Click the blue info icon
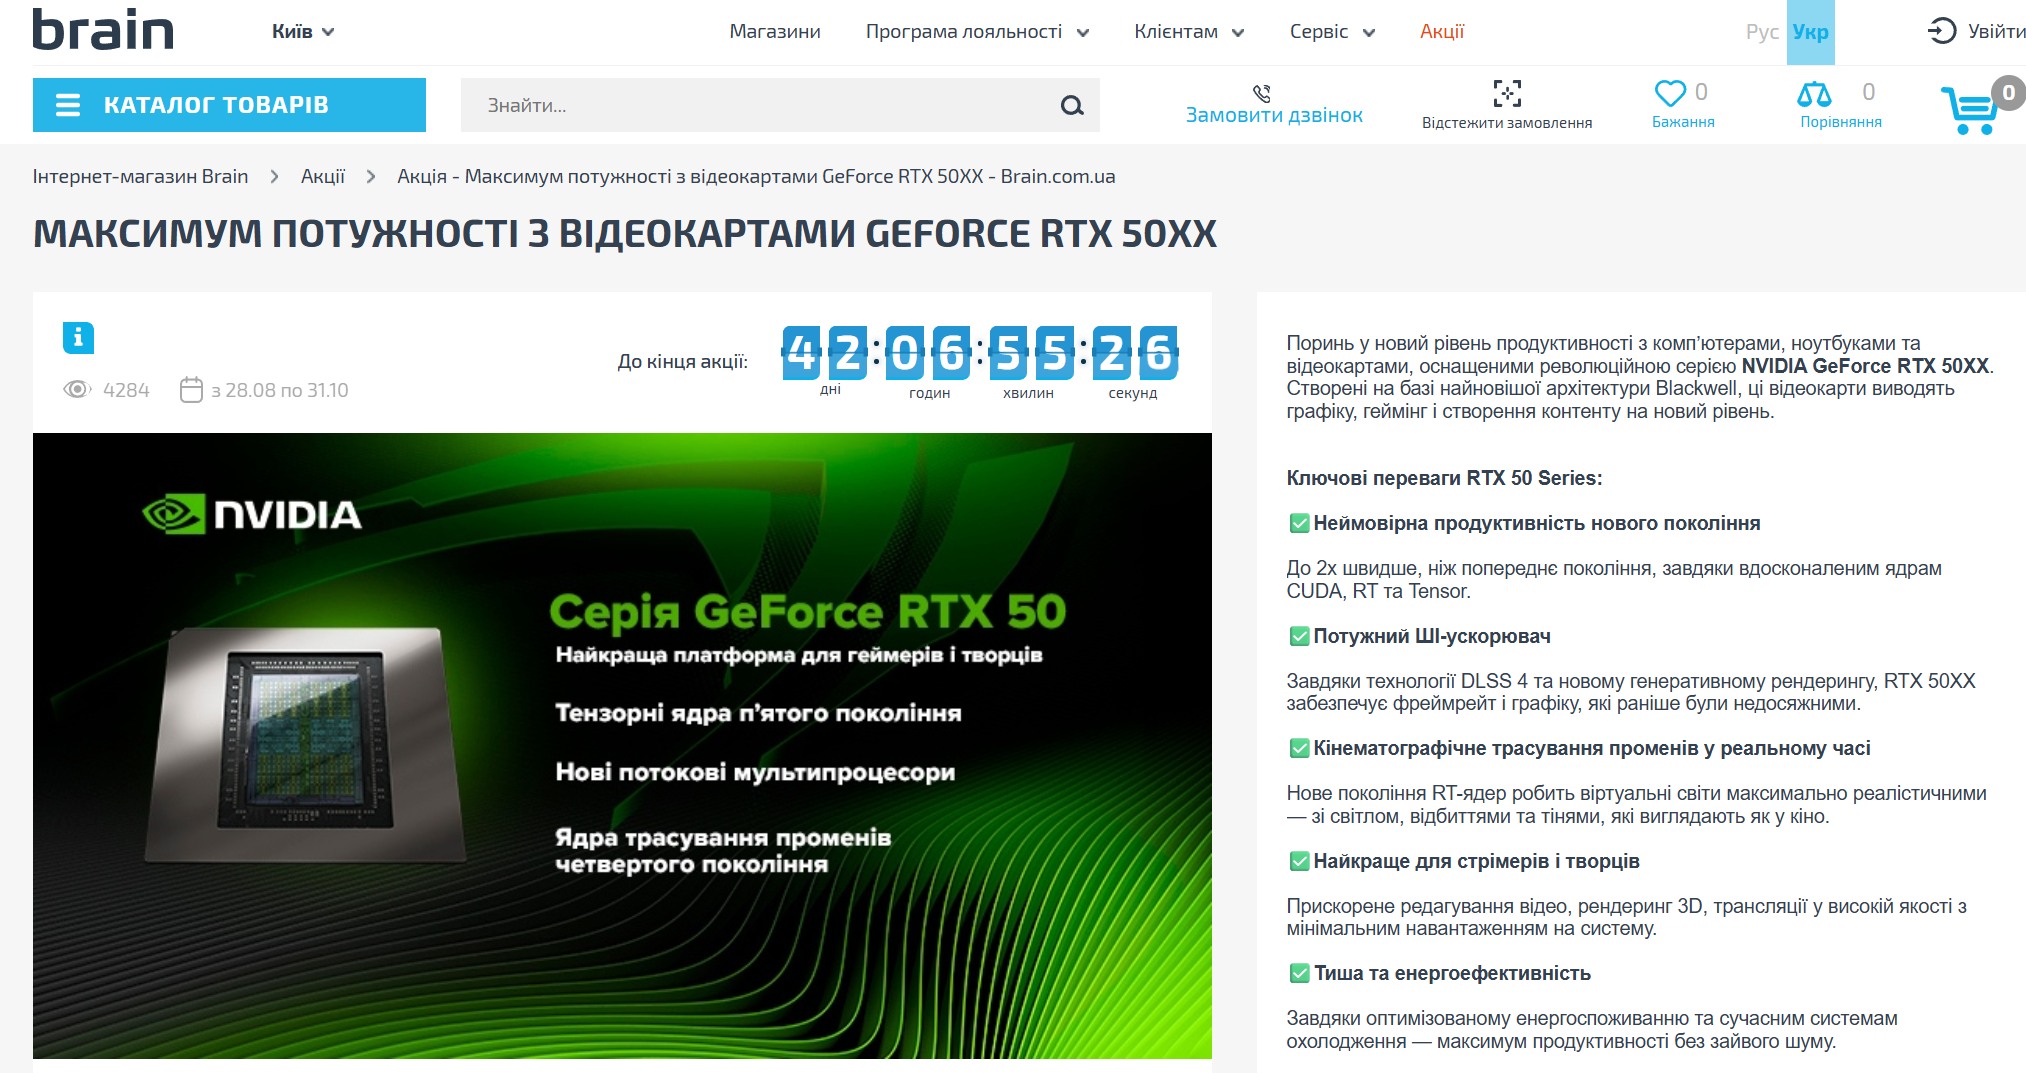Viewport: 2026px width, 1073px height. tap(78, 338)
